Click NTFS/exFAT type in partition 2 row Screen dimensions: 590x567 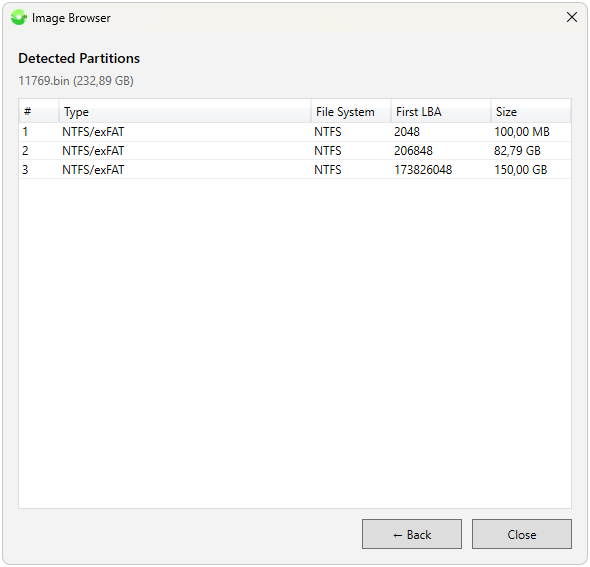click(x=93, y=150)
